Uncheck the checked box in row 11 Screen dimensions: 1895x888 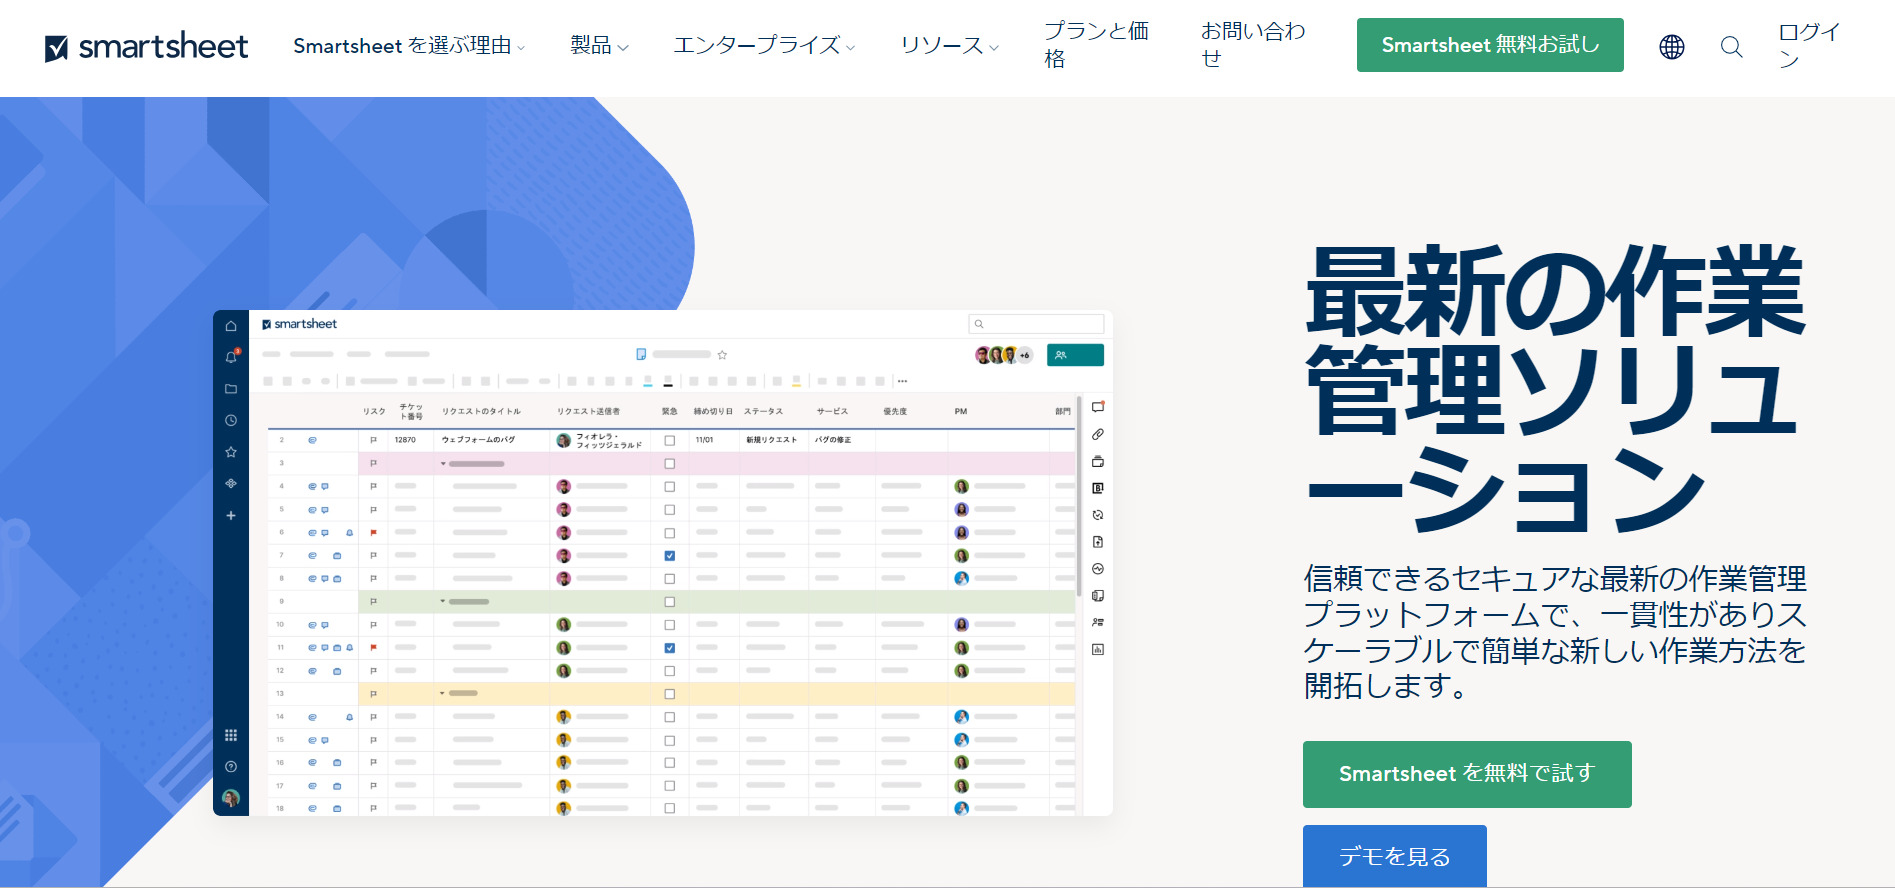[670, 648]
